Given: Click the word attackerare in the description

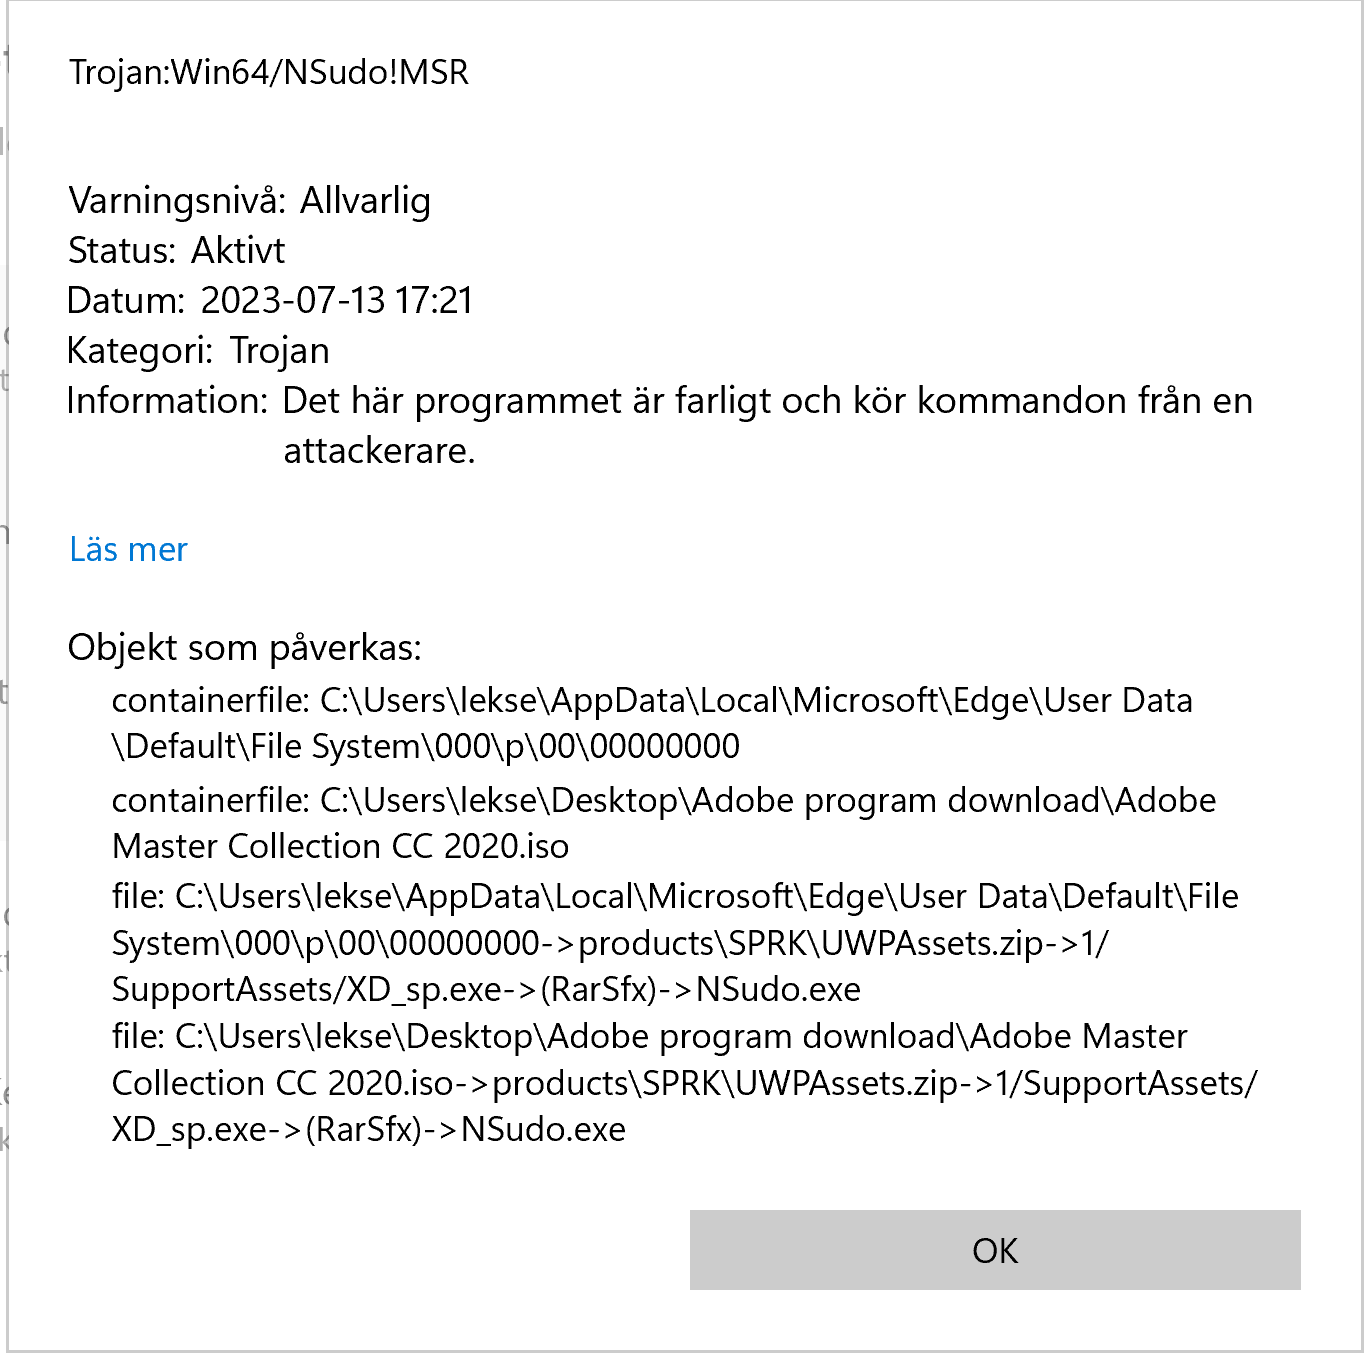Looking at the screenshot, I should click(x=379, y=450).
